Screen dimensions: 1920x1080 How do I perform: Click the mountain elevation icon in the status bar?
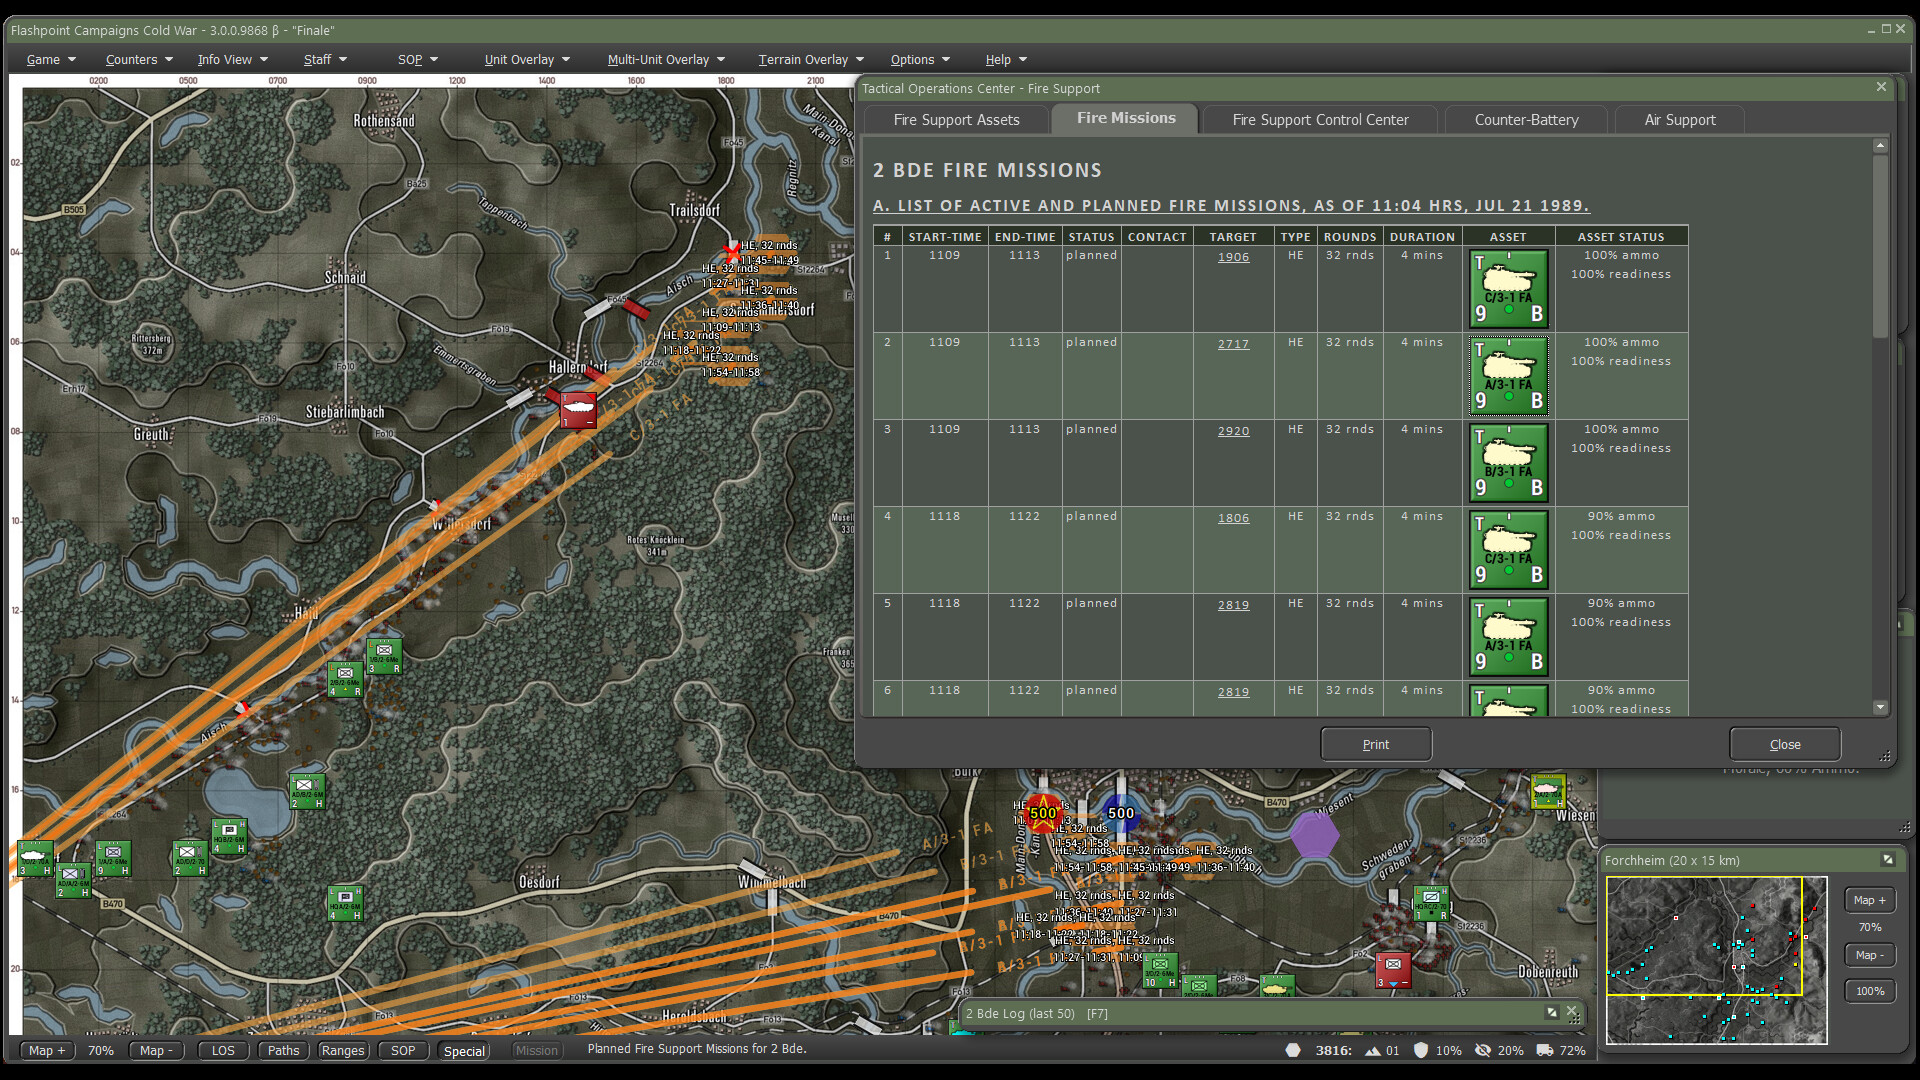click(x=1372, y=1051)
